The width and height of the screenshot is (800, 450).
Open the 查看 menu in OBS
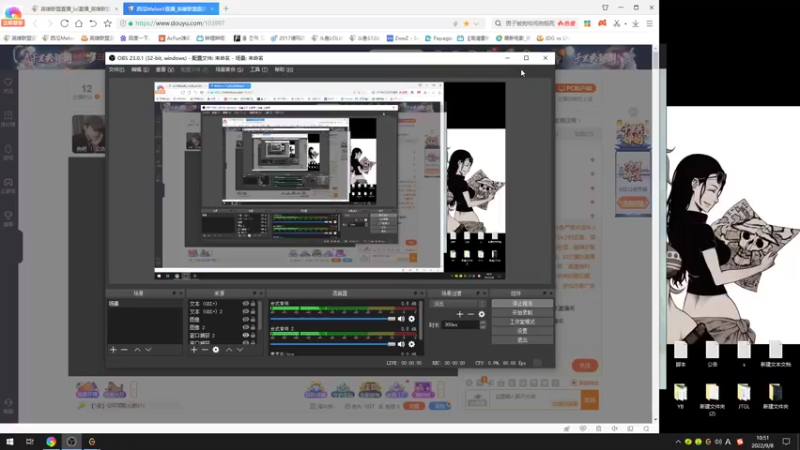click(164, 70)
